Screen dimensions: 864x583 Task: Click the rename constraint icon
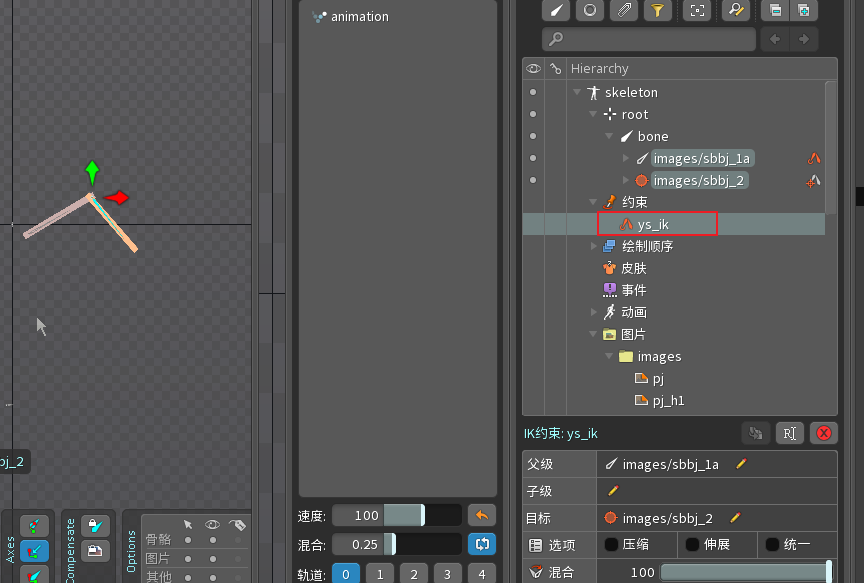coord(789,433)
